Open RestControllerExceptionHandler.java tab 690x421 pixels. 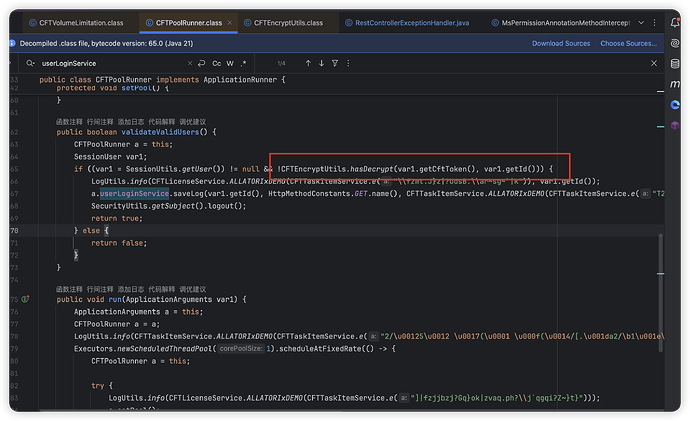click(407, 23)
